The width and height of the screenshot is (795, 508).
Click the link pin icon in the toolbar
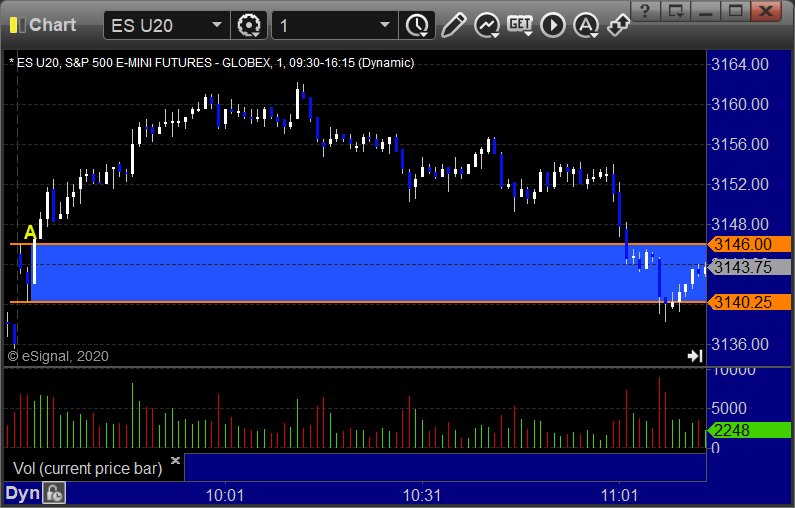(618, 25)
